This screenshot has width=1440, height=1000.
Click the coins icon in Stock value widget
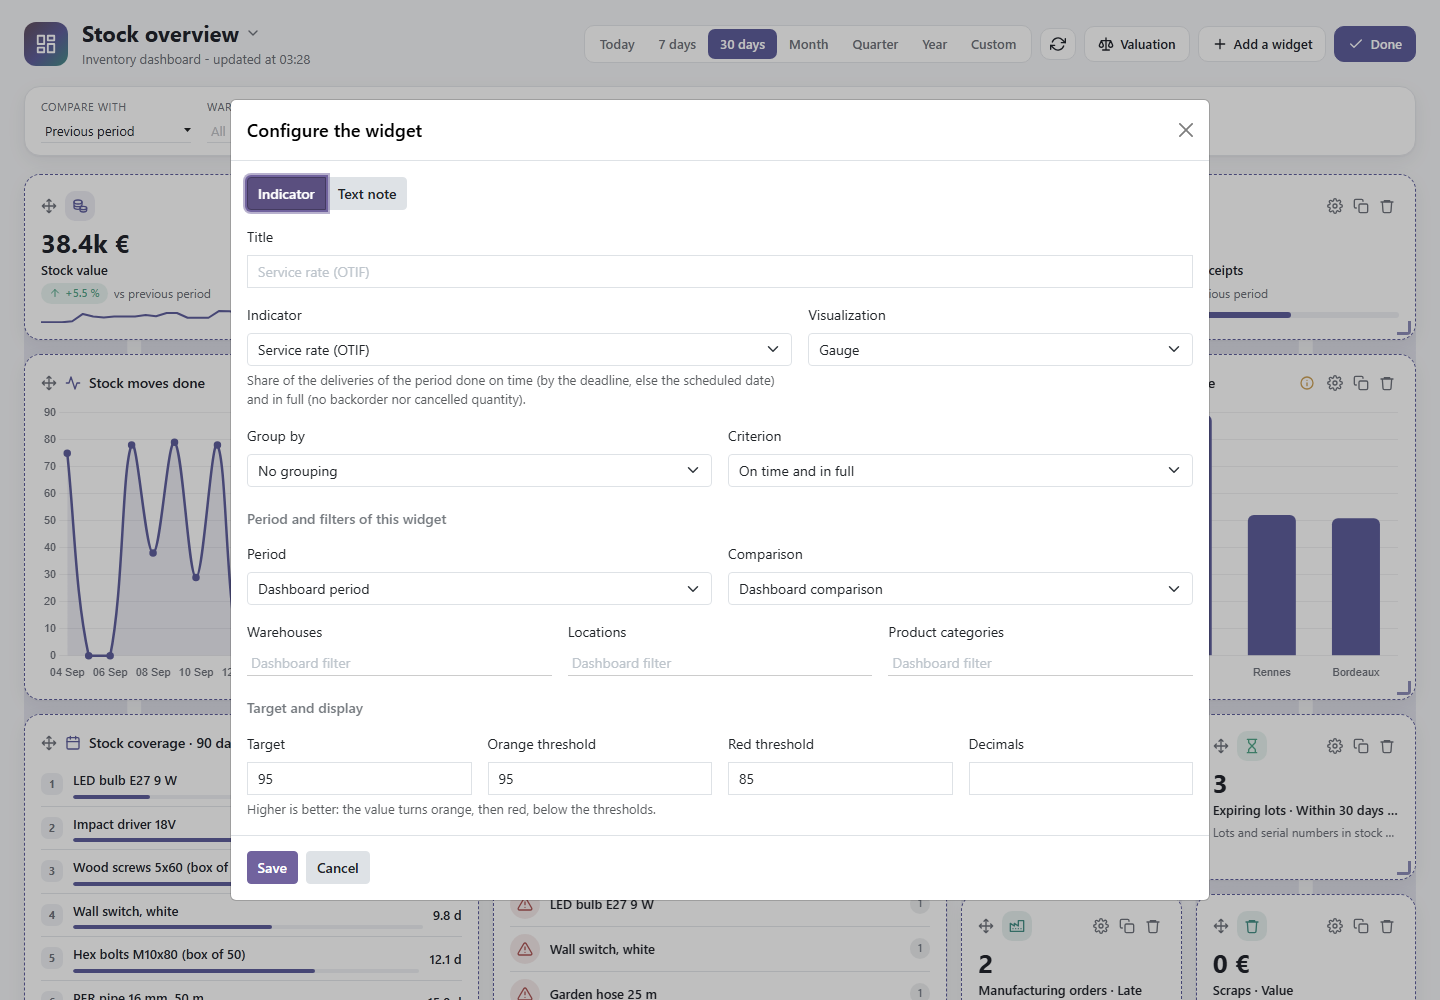[x=80, y=206]
